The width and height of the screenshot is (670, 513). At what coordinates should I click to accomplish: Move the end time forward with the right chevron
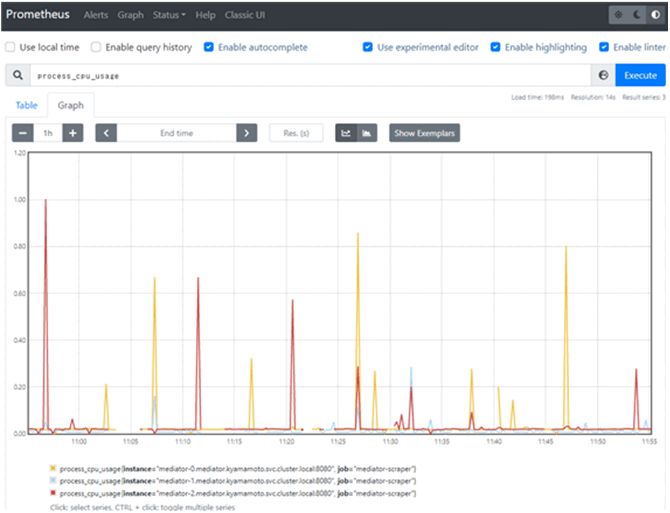[x=246, y=133]
